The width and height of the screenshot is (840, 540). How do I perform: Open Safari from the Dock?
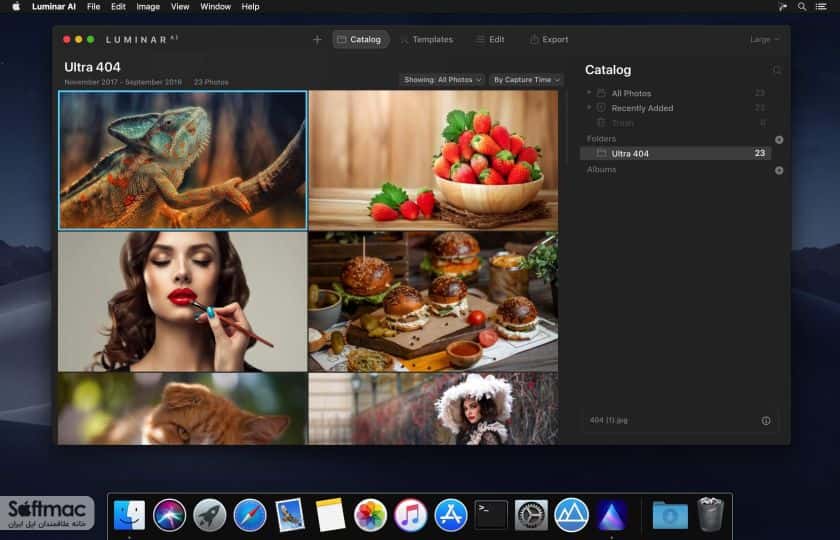(x=250, y=515)
